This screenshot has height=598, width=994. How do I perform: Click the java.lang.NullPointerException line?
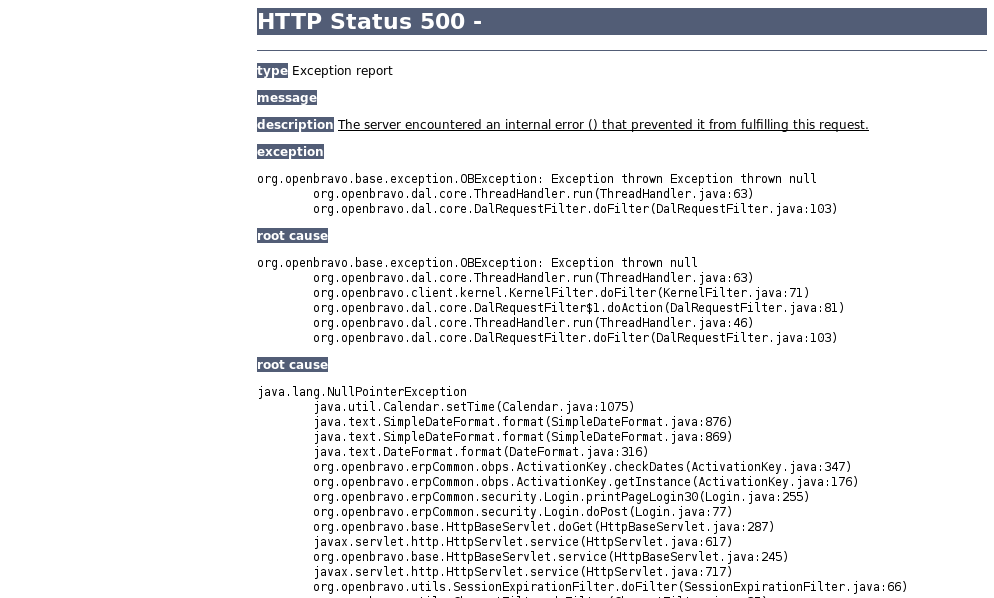click(362, 392)
